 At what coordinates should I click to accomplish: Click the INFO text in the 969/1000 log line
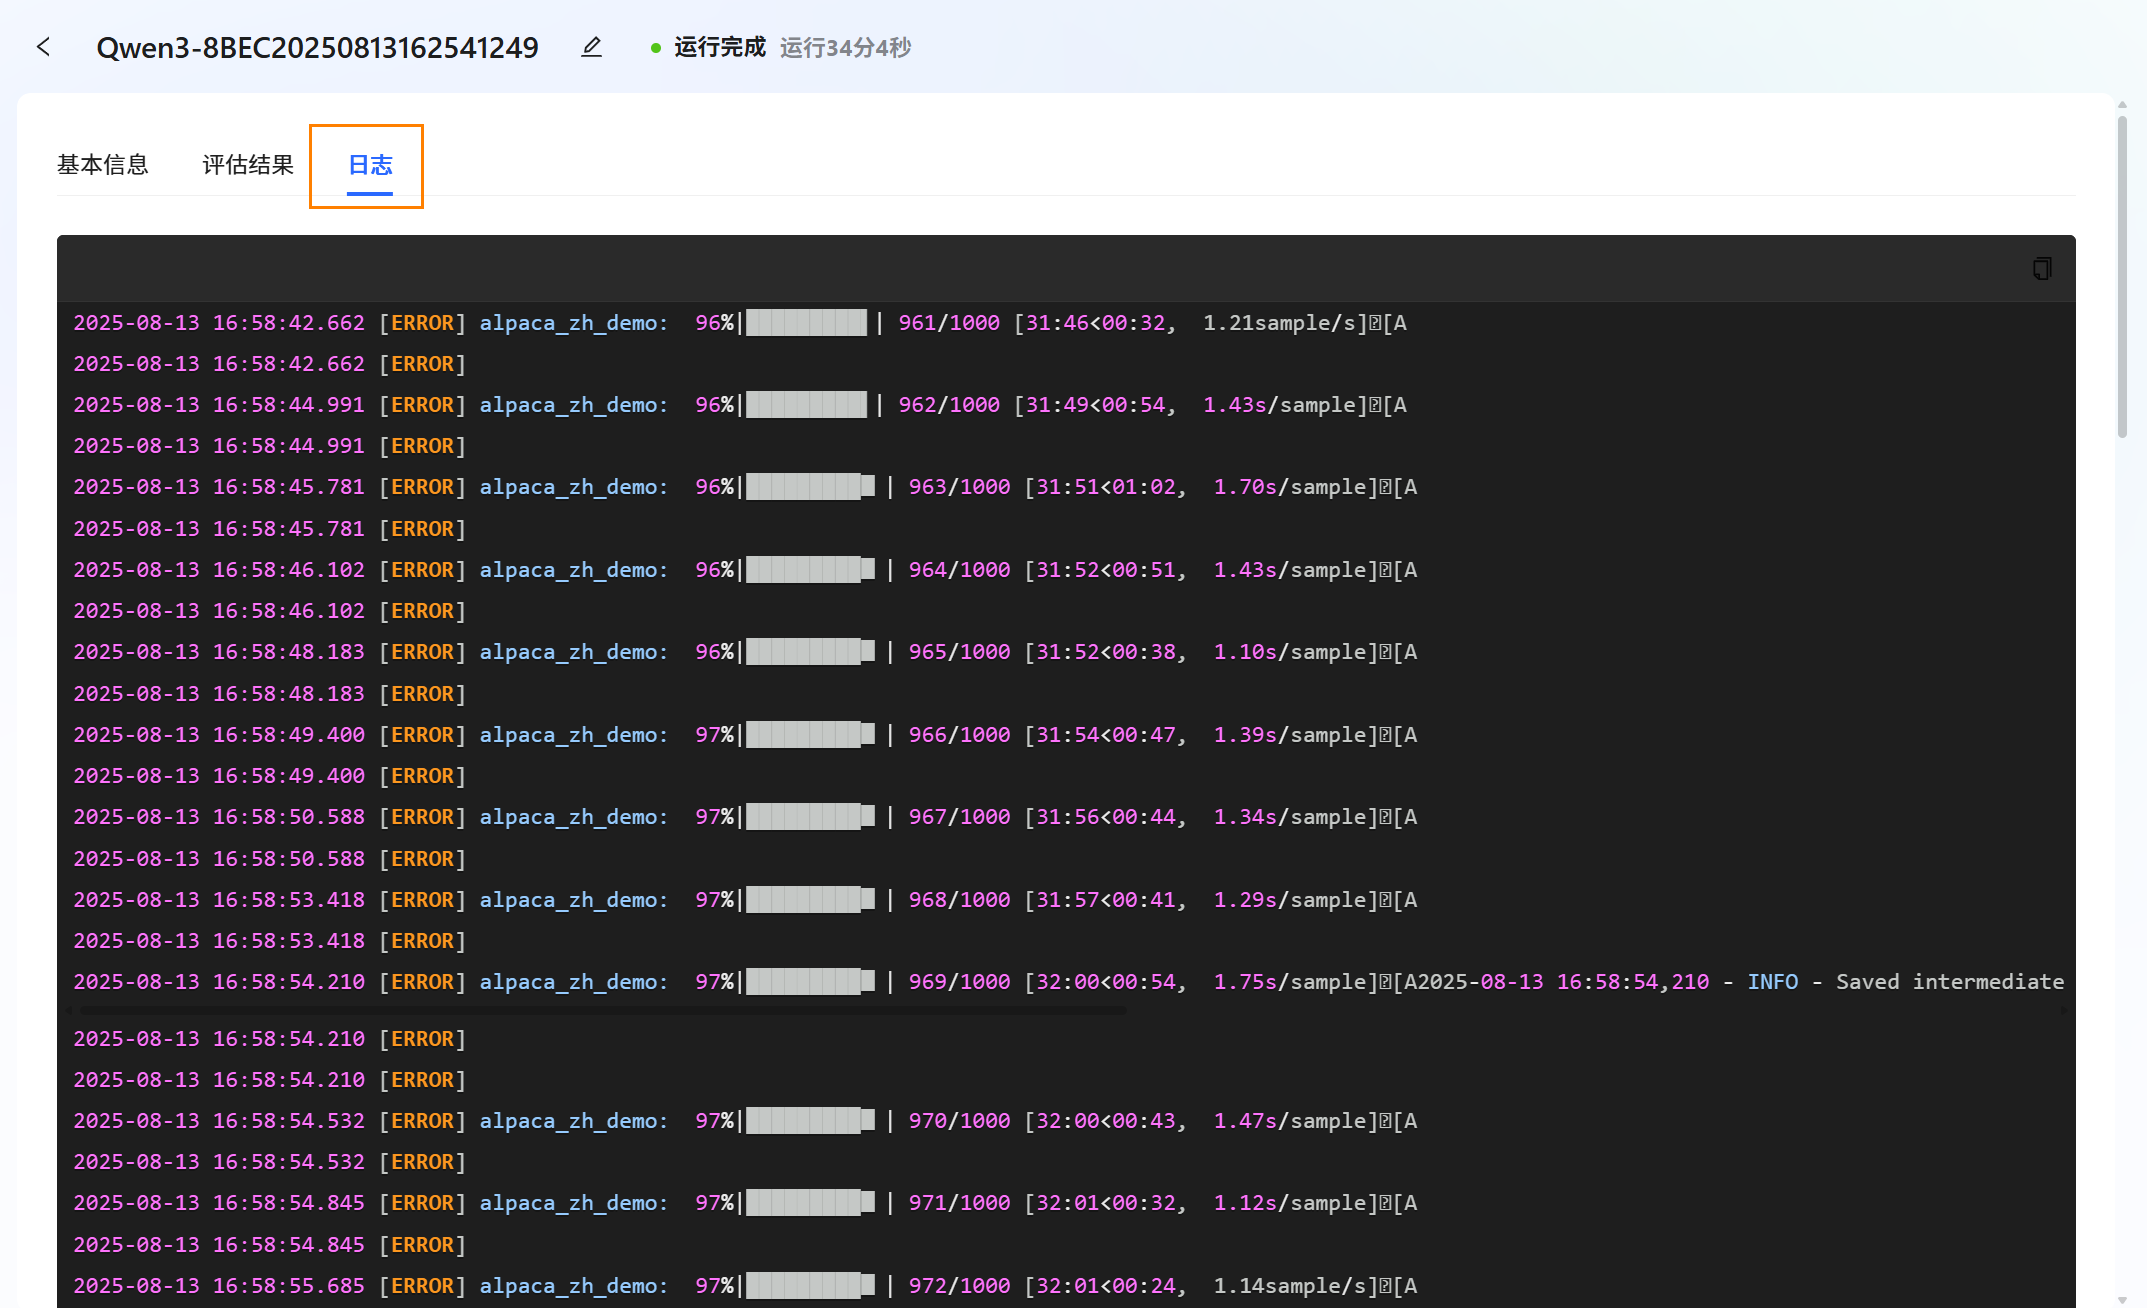1772,982
